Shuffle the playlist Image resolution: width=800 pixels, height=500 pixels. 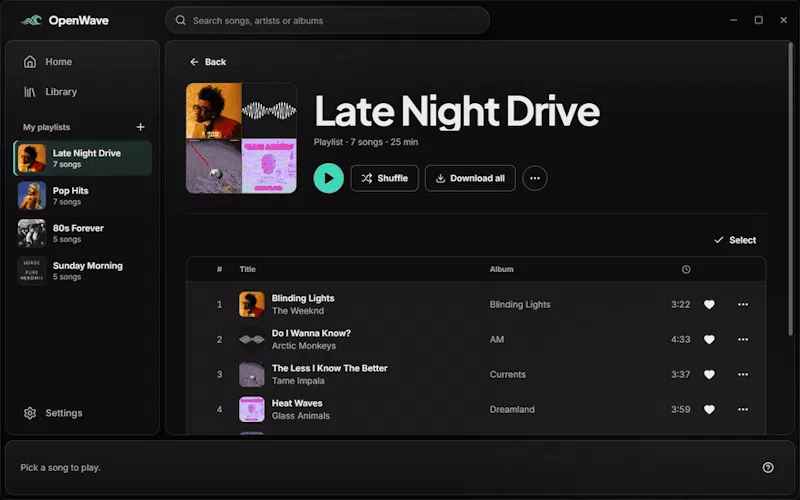tap(385, 178)
